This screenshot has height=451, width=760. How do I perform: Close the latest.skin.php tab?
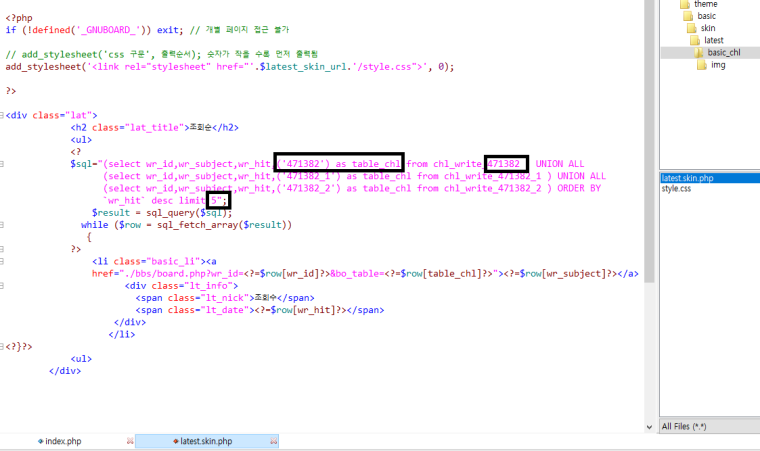(273, 441)
